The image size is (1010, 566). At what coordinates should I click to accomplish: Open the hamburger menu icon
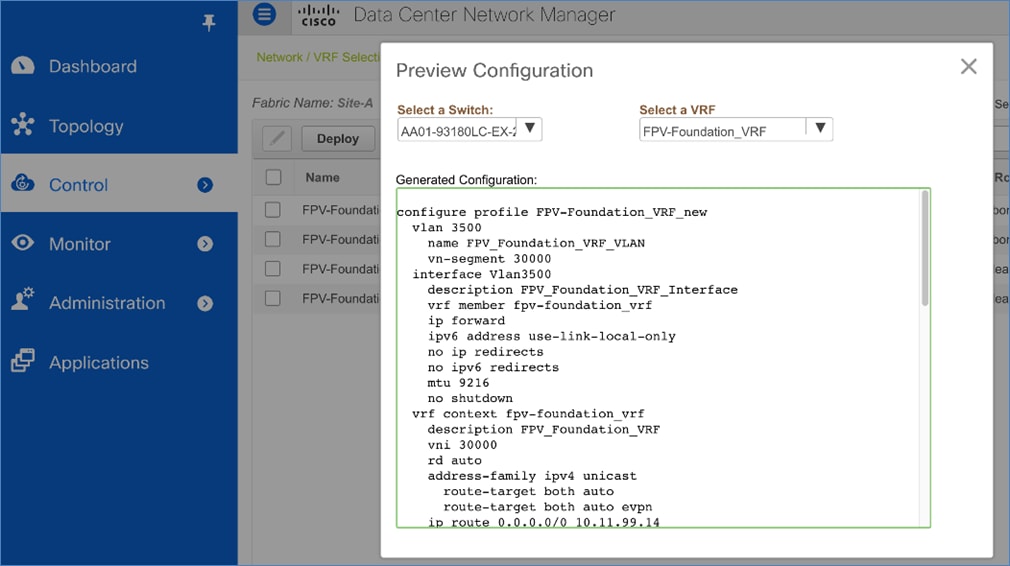[264, 14]
